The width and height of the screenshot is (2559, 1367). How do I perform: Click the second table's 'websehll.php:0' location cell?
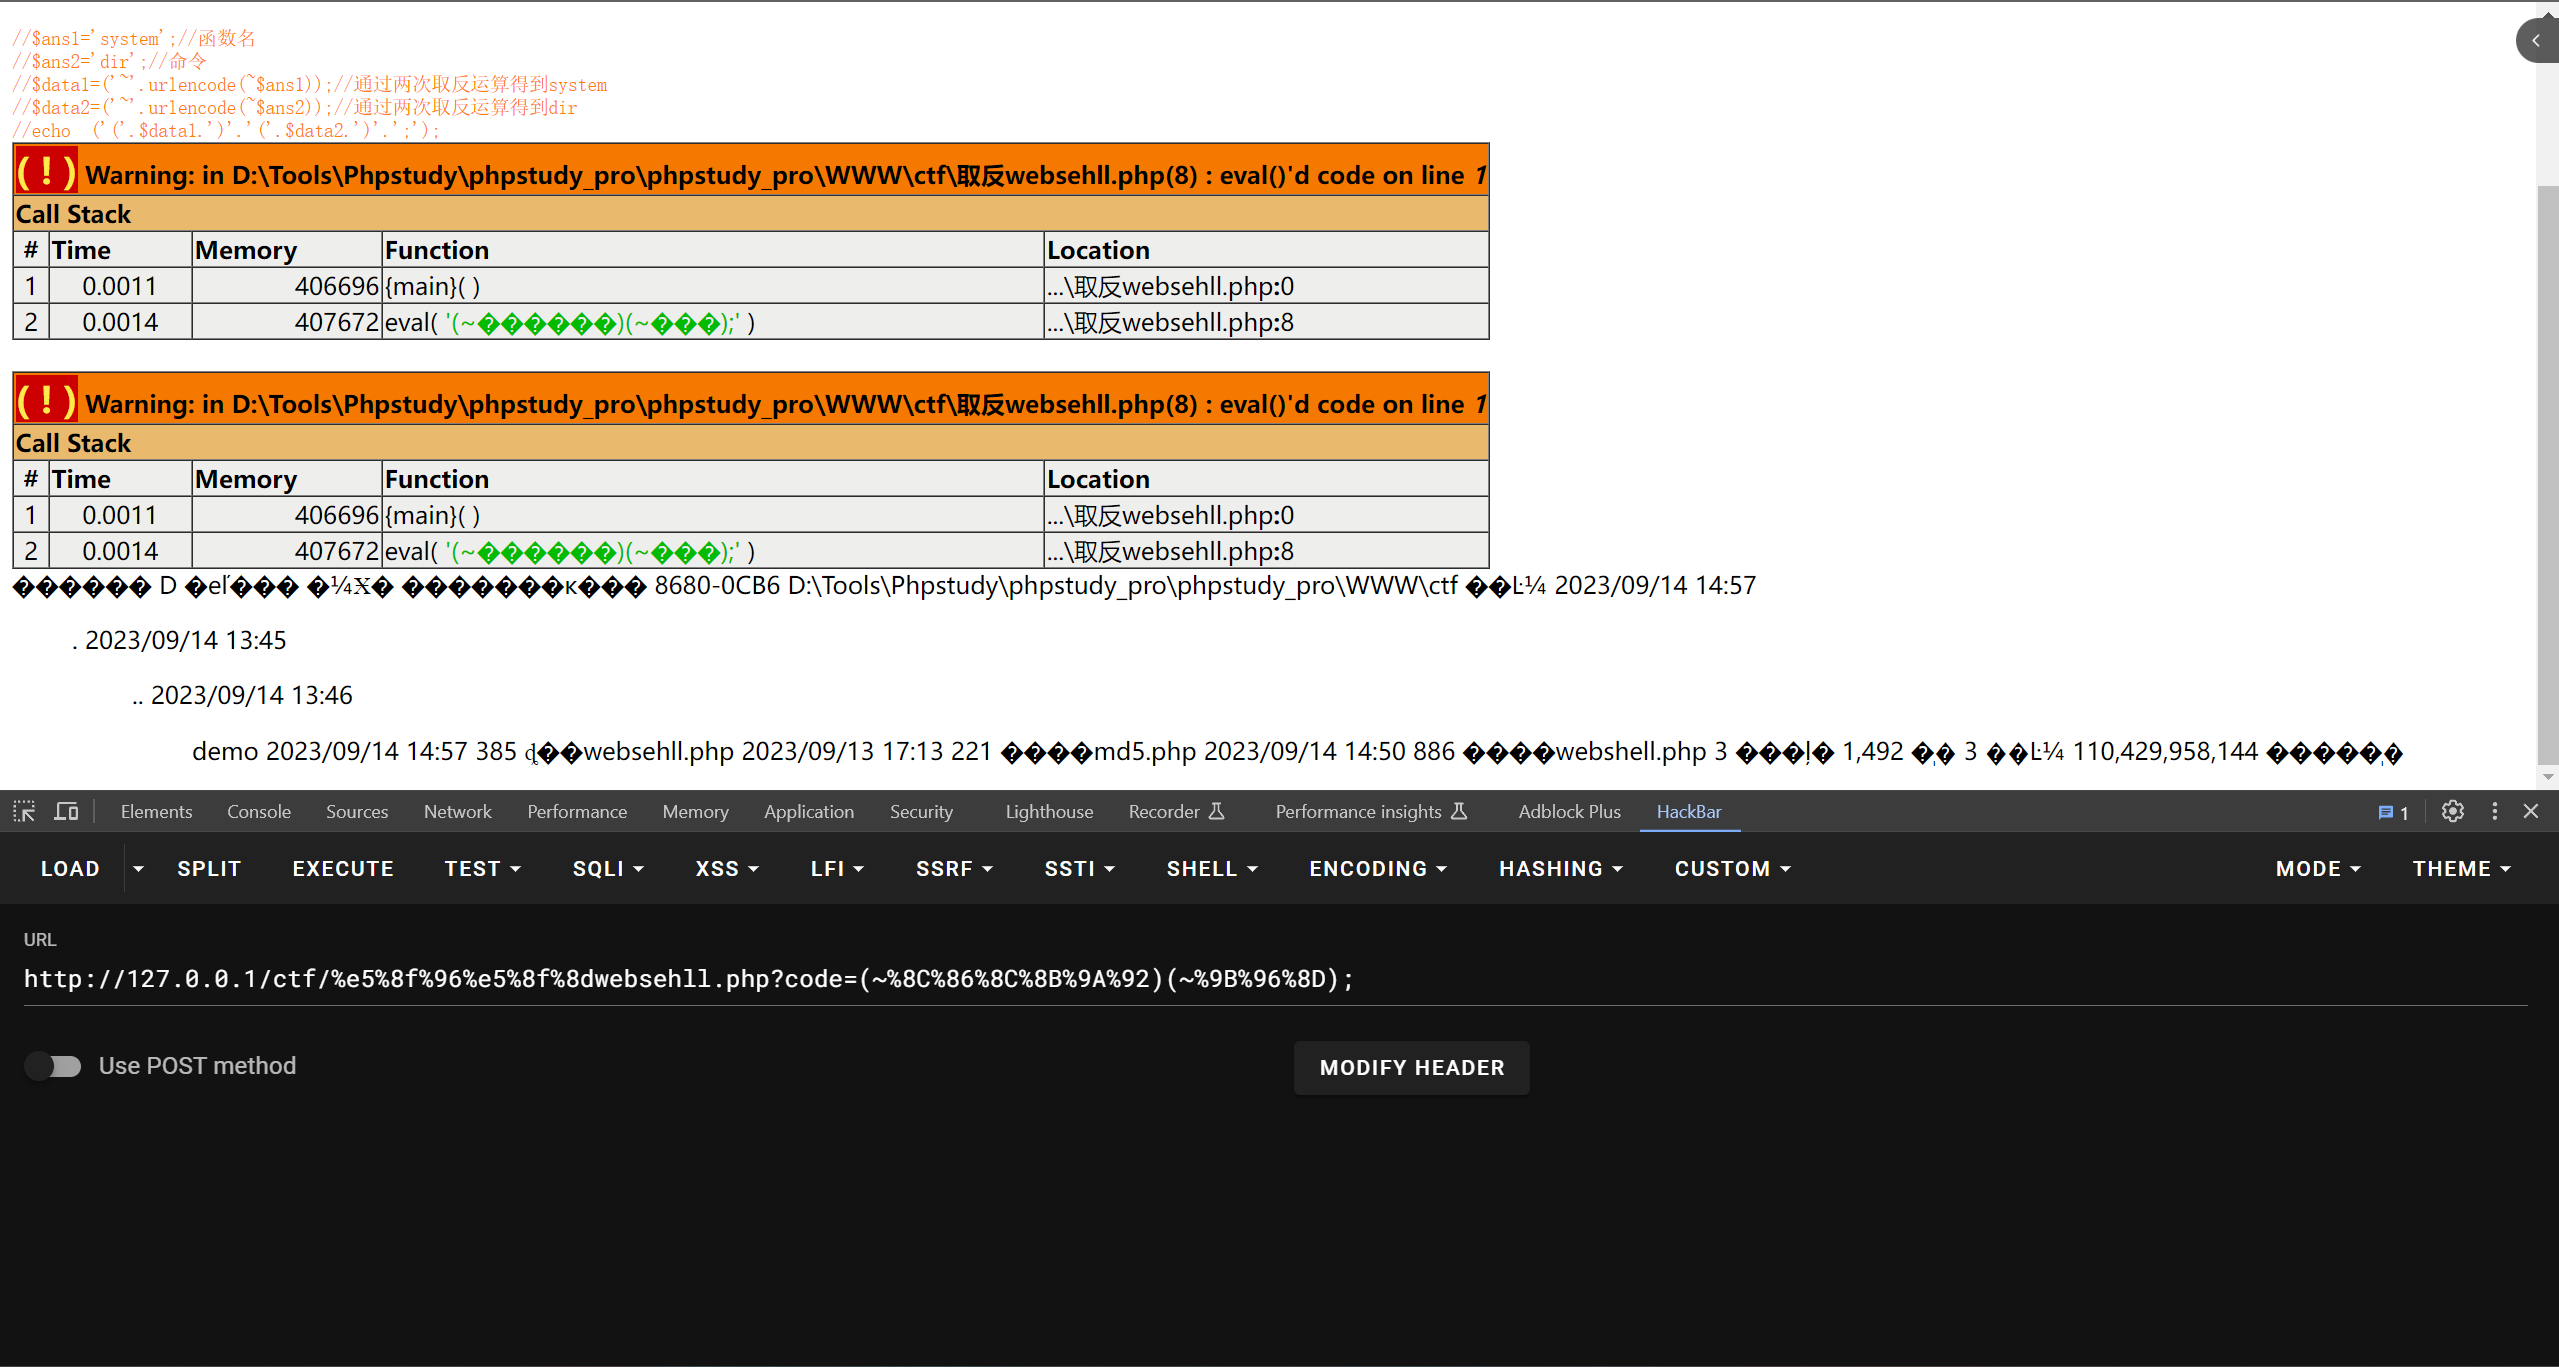1266,515
